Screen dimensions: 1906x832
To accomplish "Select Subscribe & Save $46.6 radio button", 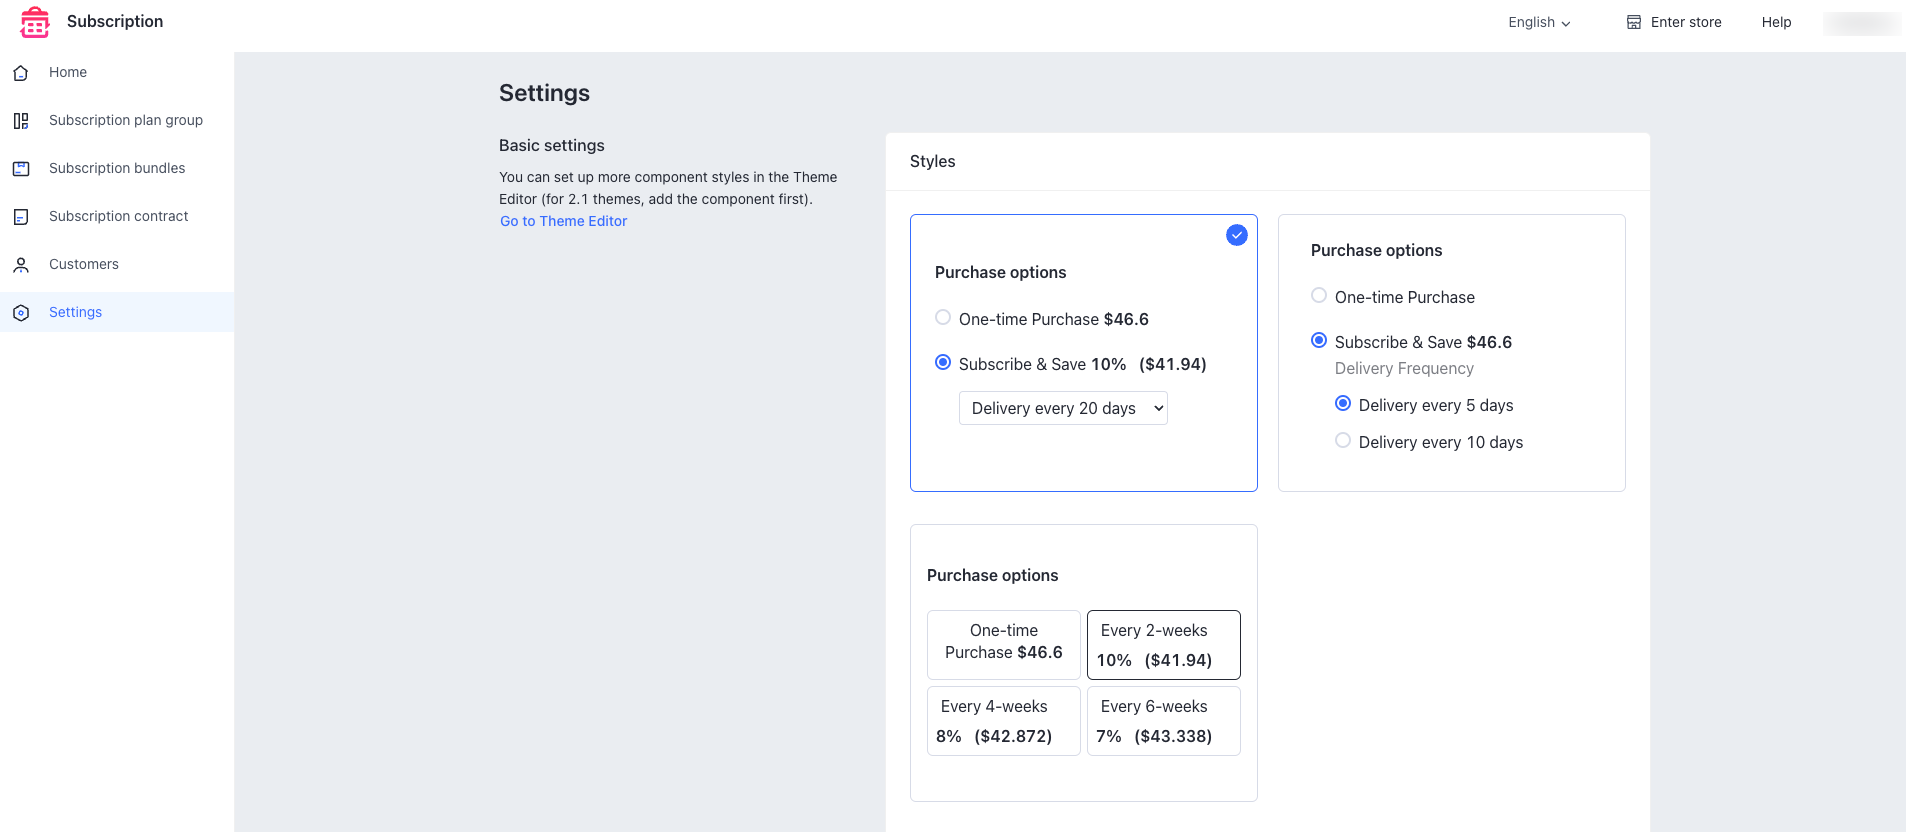I will tap(1319, 340).
